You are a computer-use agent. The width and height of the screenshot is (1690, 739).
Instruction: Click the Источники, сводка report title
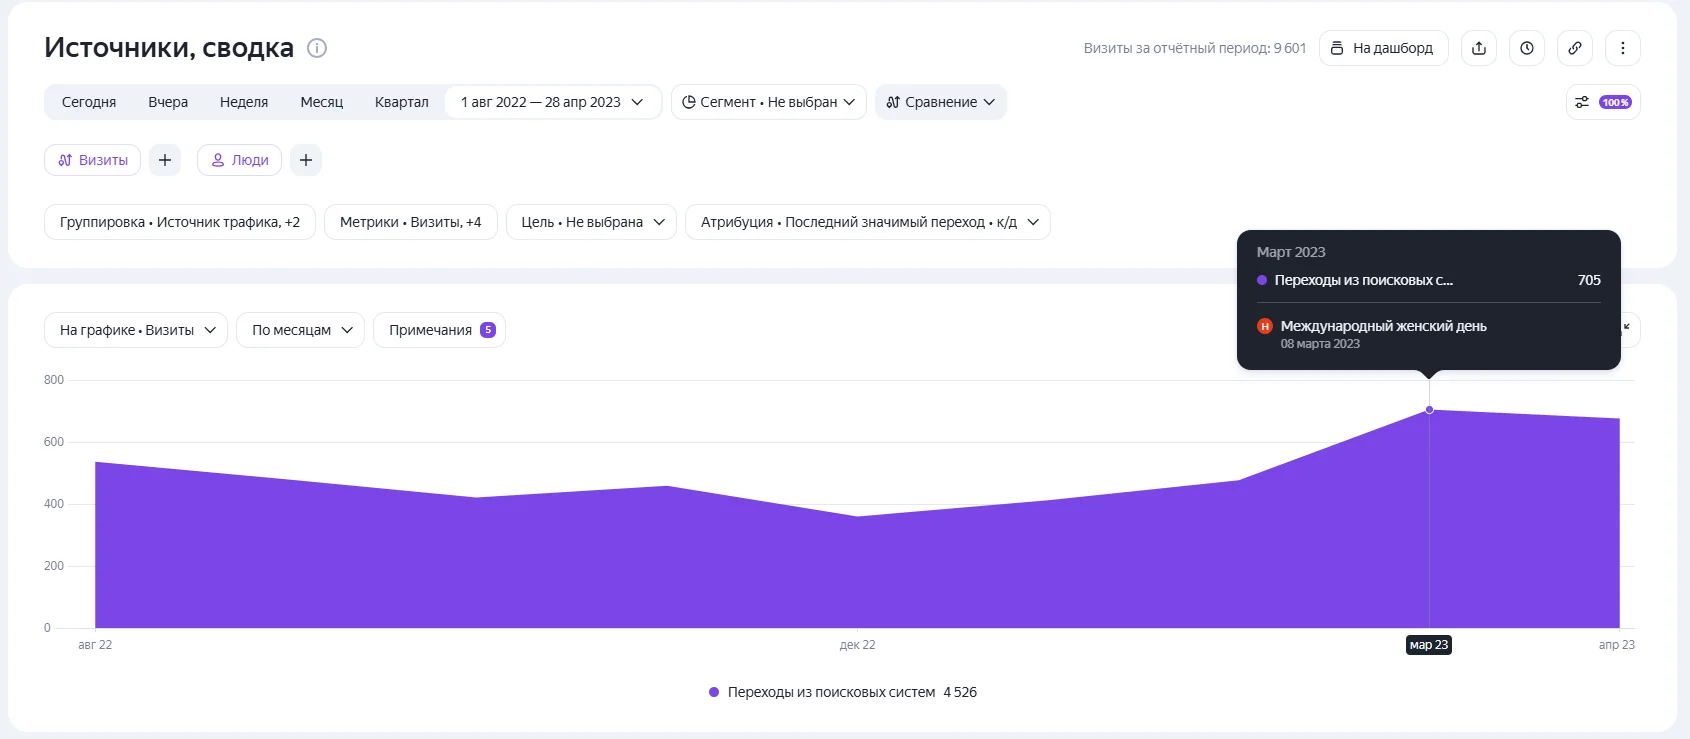click(x=169, y=48)
